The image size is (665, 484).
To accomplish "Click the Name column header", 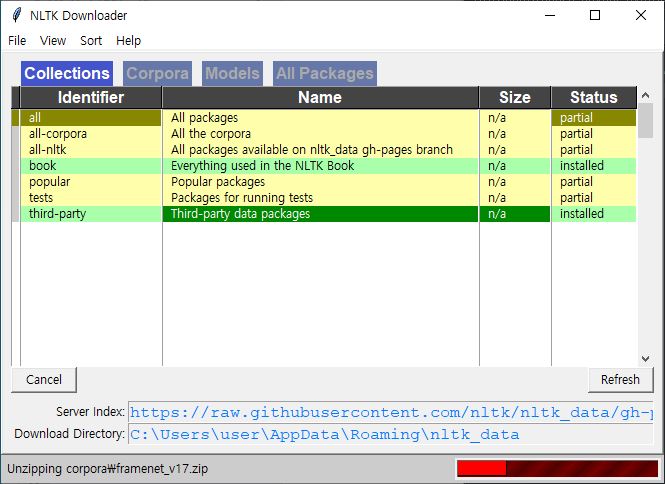I will point(320,97).
